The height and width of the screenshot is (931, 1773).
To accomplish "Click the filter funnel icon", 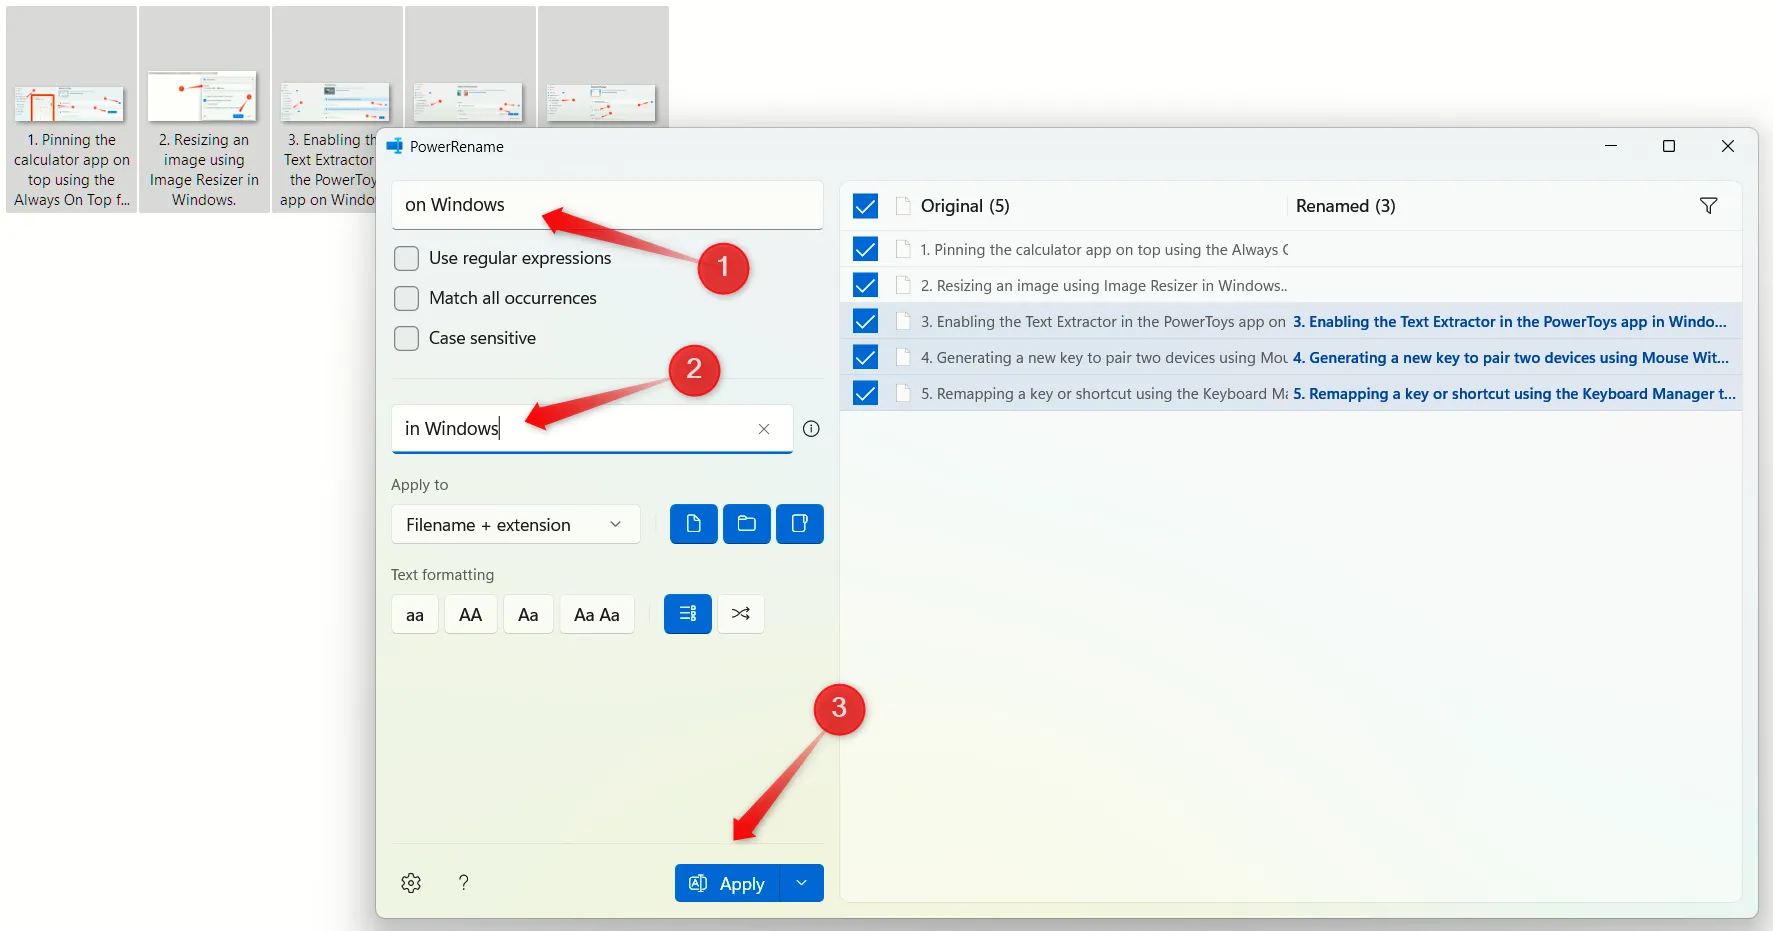I will point(1708,206).
